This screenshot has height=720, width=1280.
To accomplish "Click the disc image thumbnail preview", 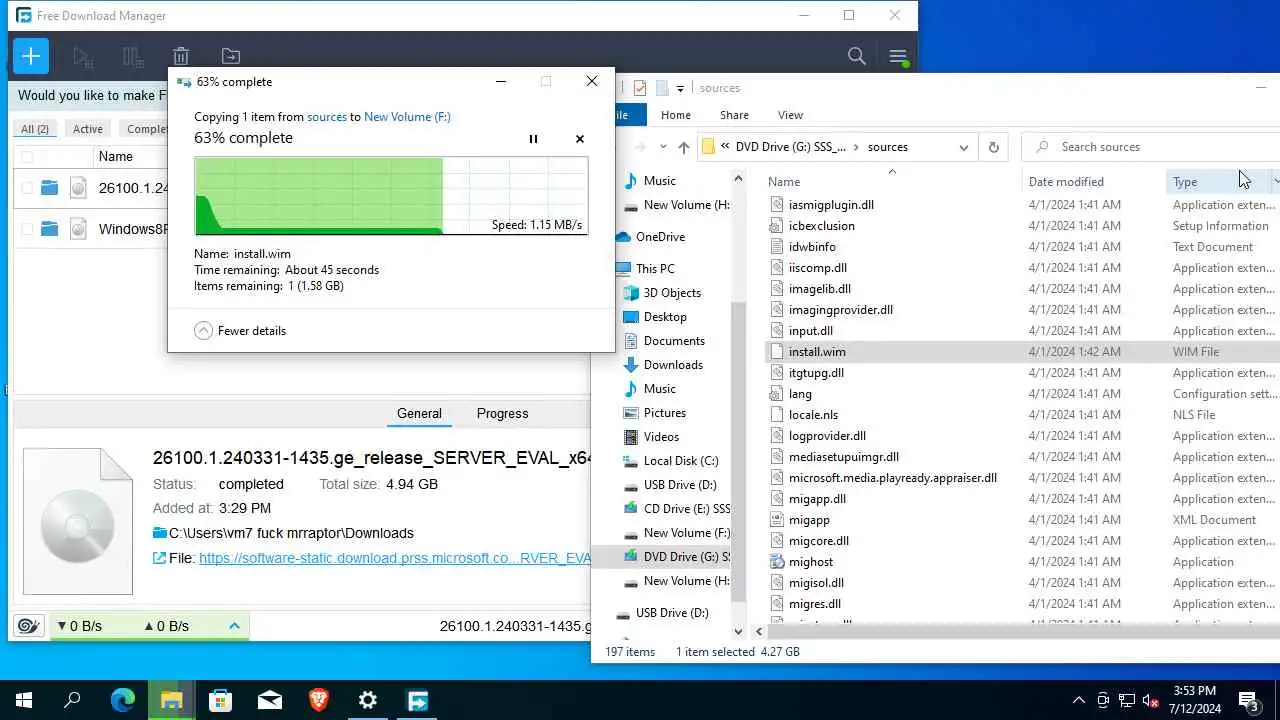I will click(x=78, y=520).
